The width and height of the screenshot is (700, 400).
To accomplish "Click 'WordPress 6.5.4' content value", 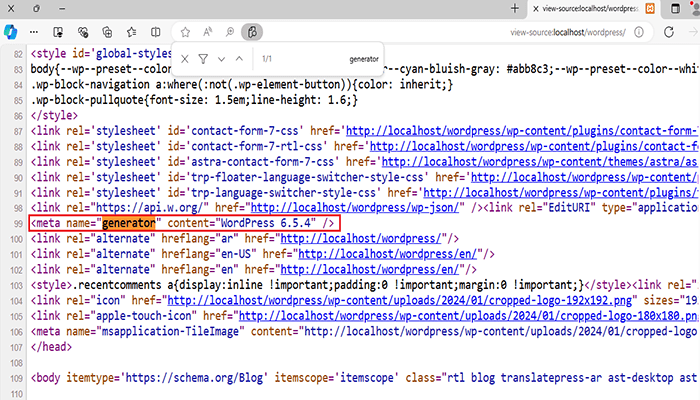I will click(x=268, y=223).
